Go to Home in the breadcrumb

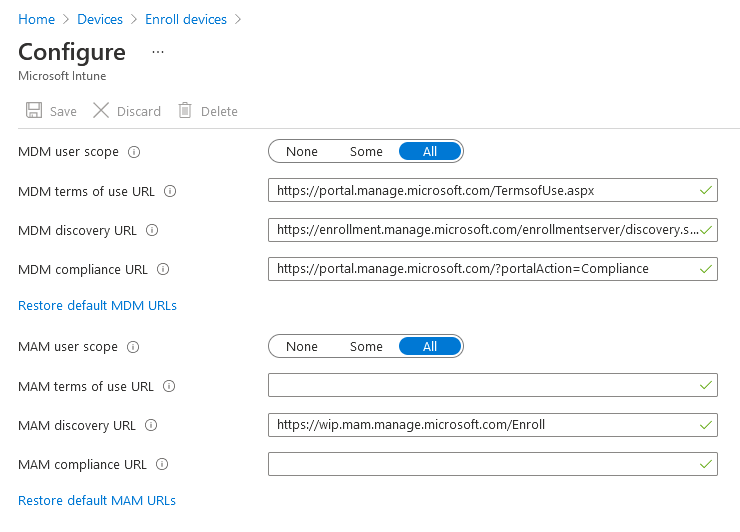pos(36,19)
